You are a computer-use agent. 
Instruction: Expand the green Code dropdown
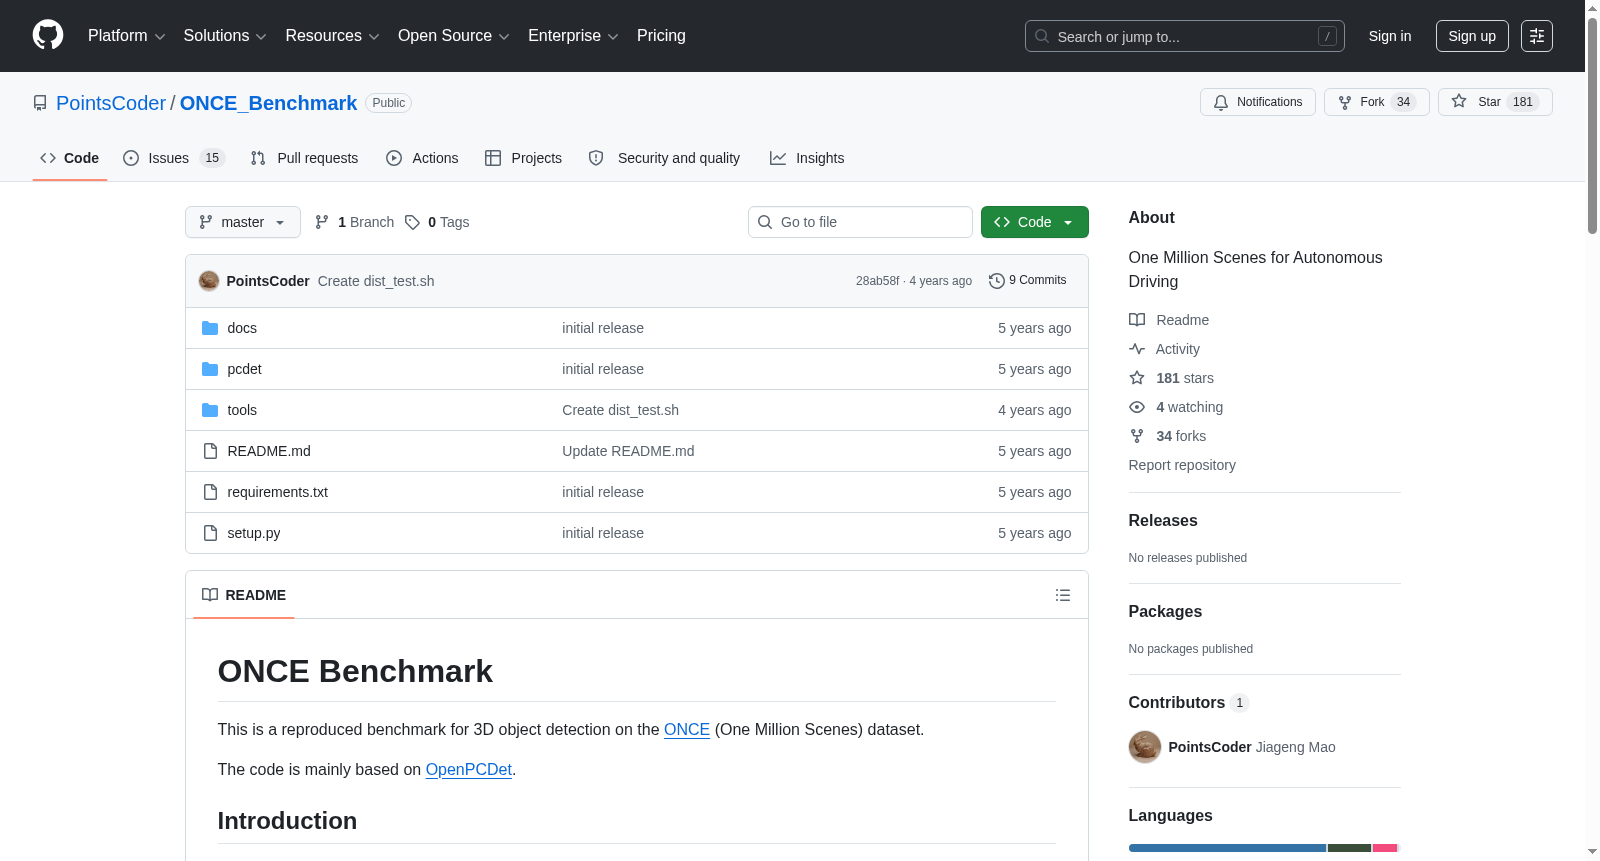(x=1034, y=222)
